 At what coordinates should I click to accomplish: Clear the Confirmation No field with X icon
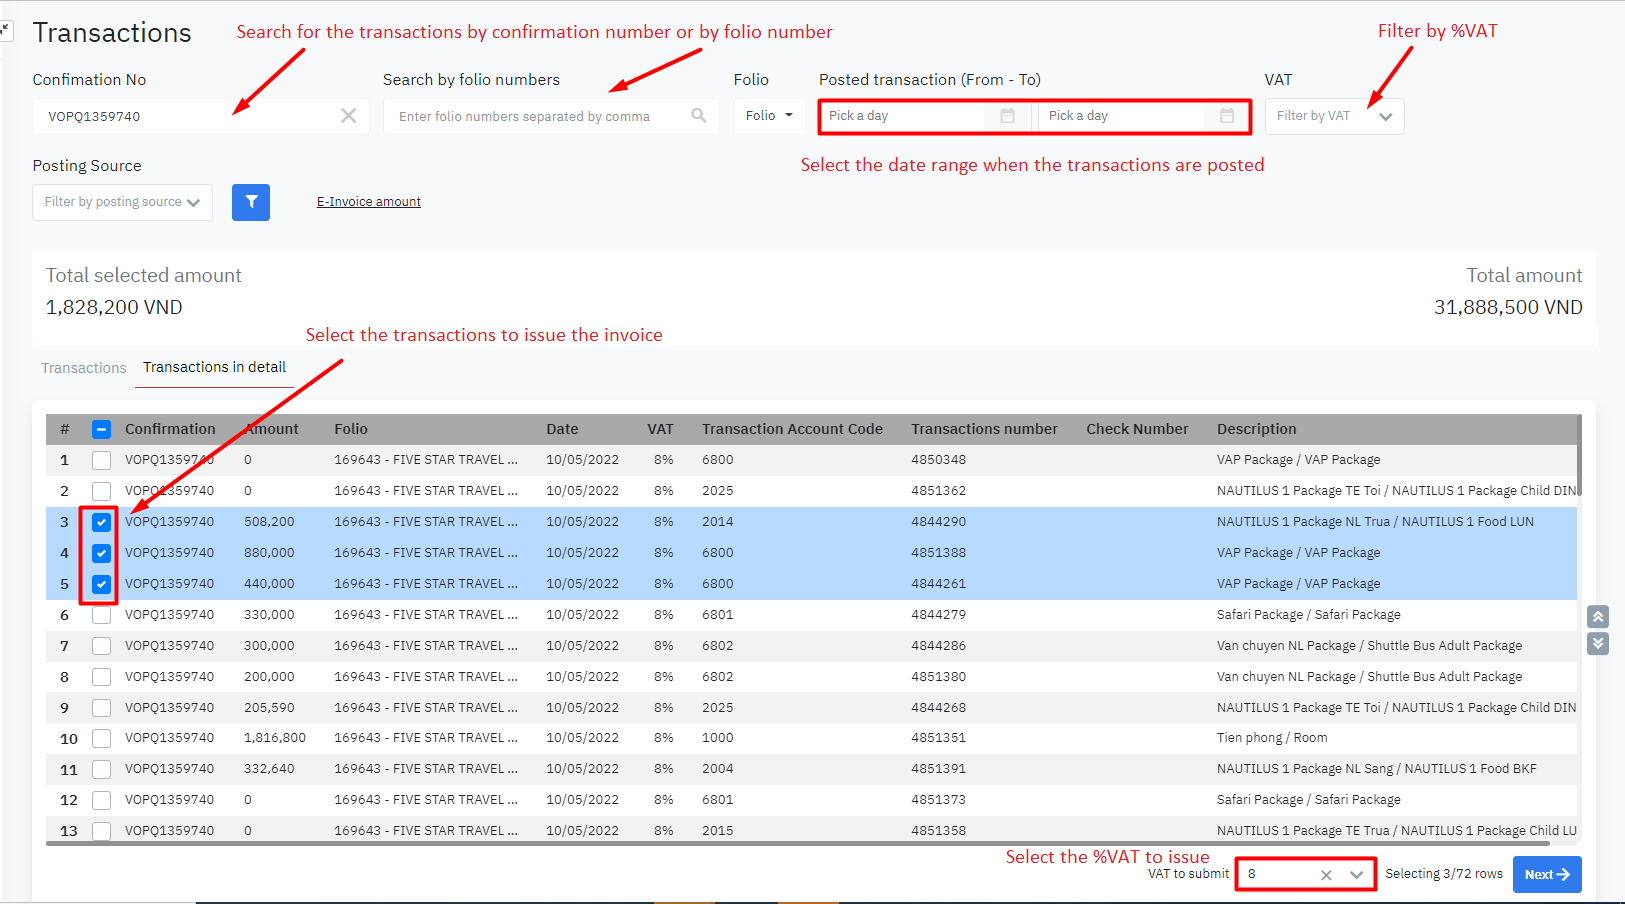pos(348,116)
